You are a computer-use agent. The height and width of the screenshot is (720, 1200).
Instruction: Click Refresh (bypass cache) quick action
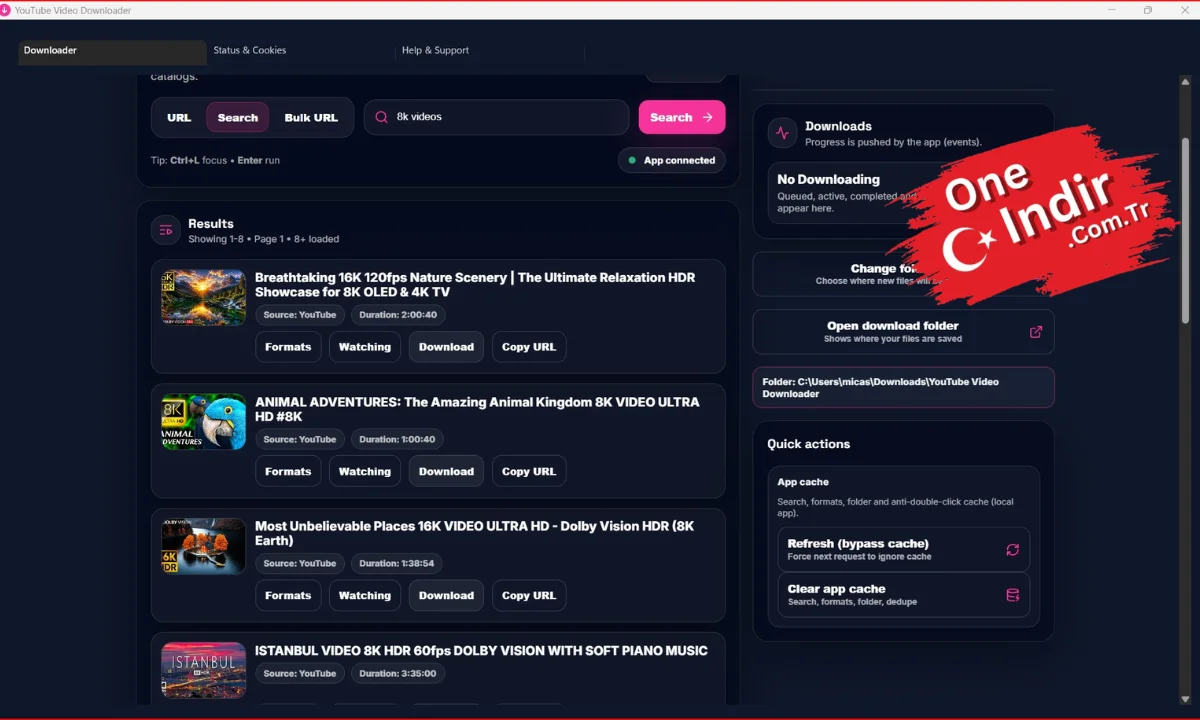coord(903,550)
